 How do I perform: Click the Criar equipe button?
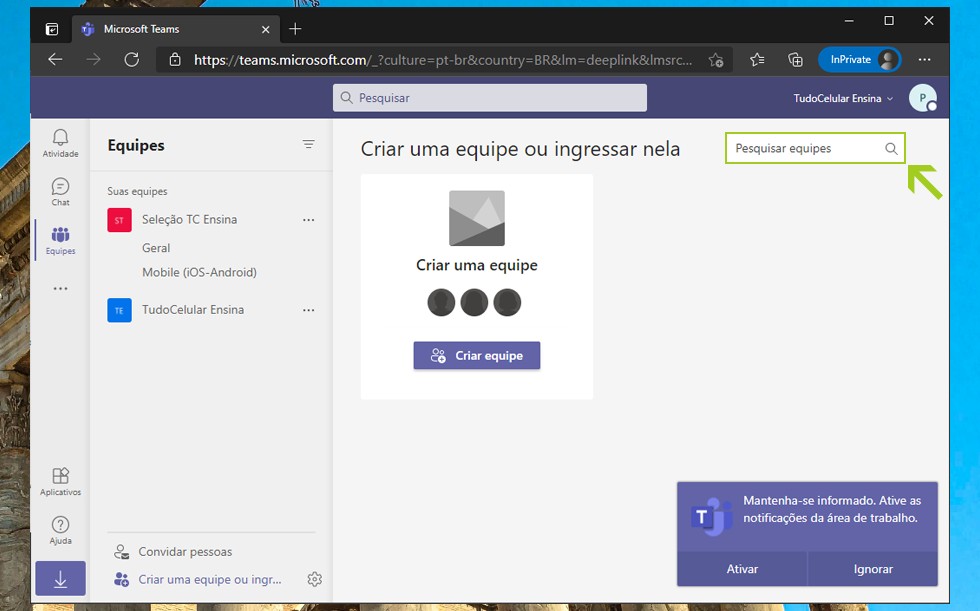[477, 355]
